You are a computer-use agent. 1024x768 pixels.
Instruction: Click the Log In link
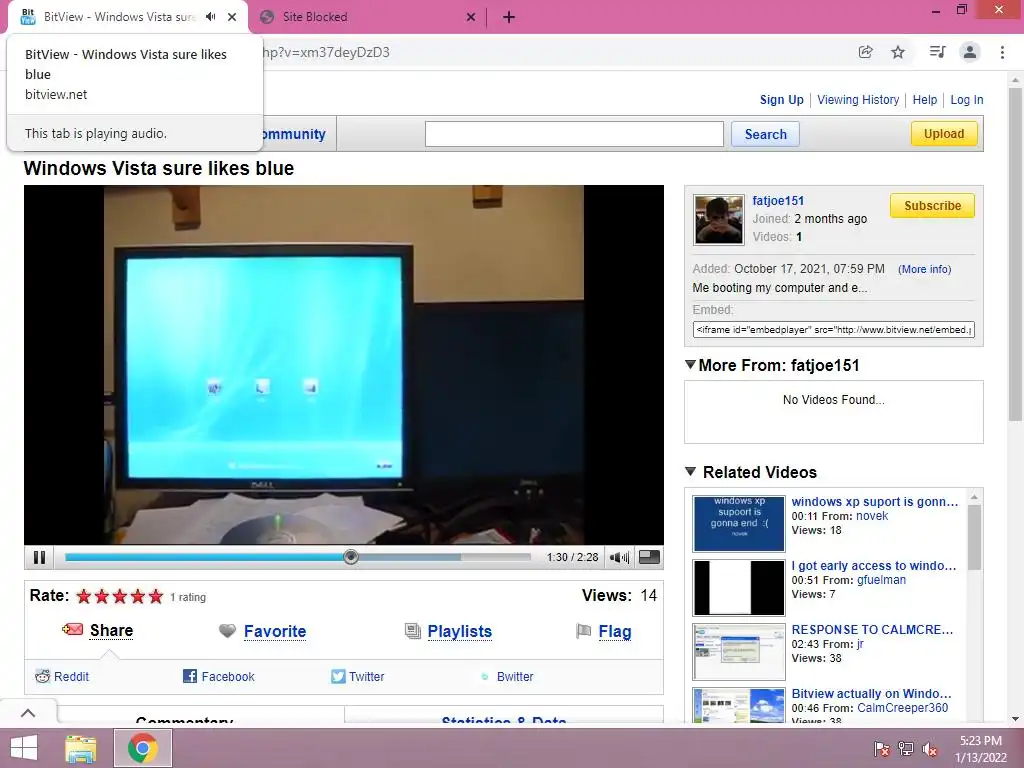pos(967,100)
